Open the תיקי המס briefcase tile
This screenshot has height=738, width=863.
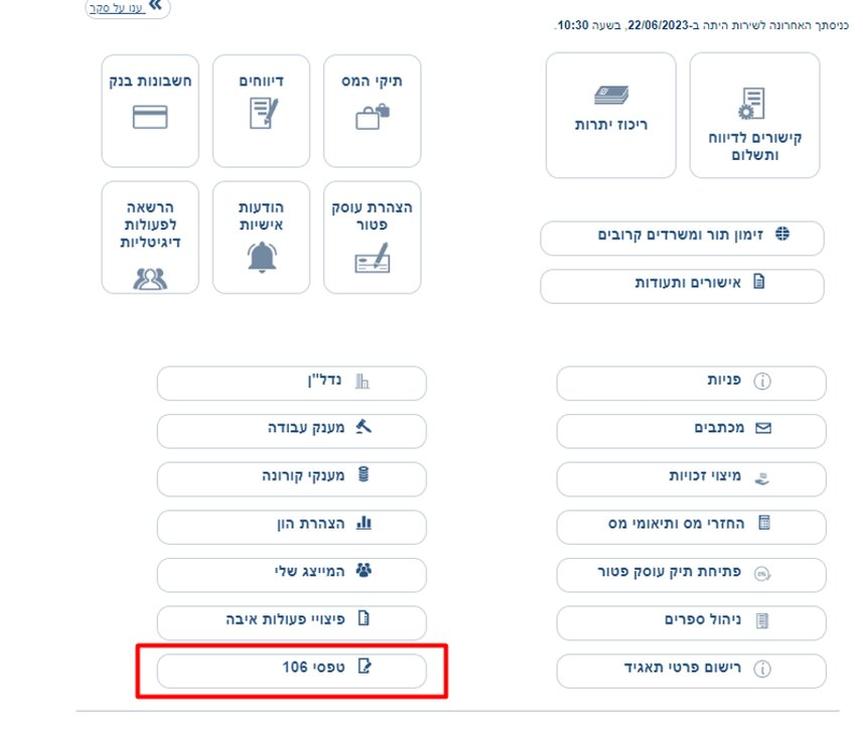(x=372, y=111)
